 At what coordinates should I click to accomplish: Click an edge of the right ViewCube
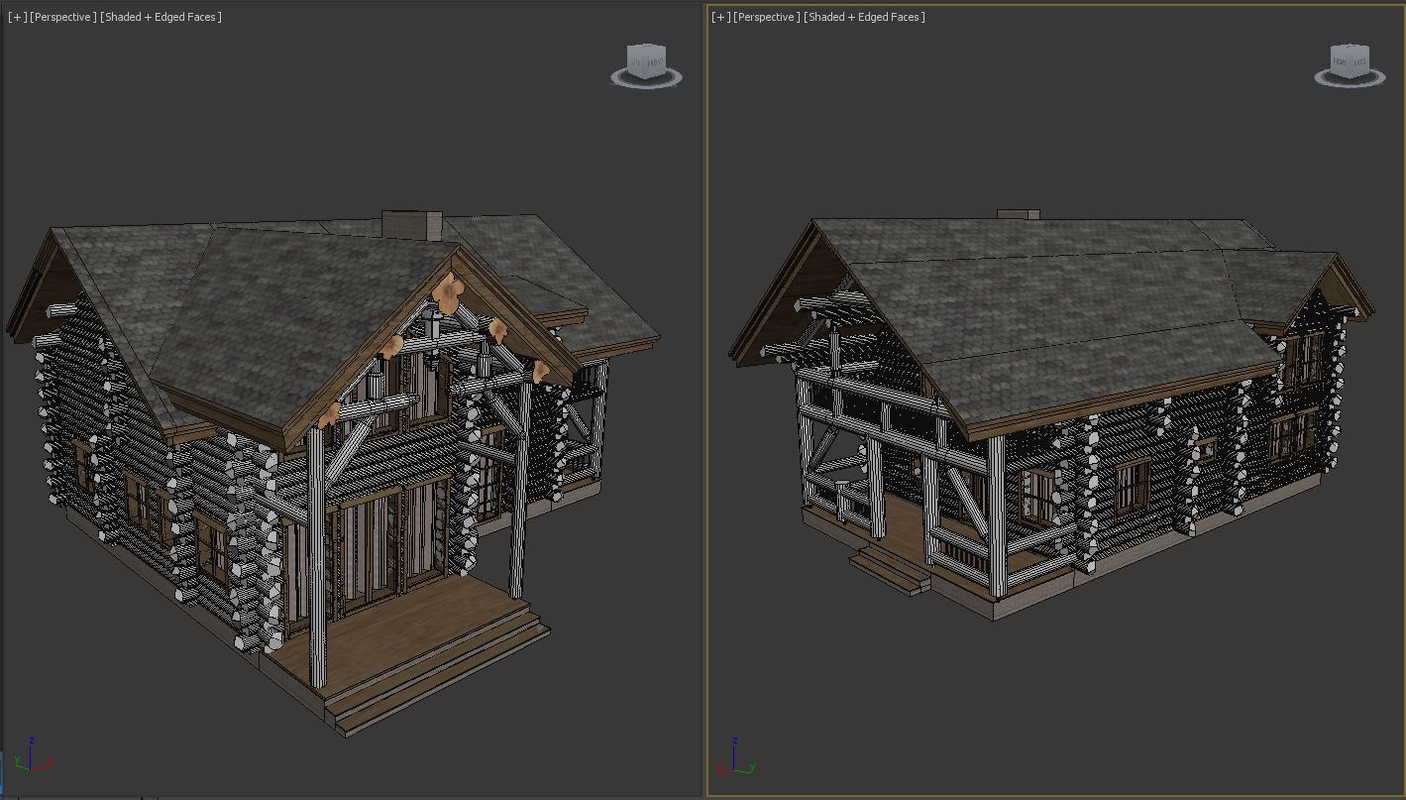(1352, 61)
